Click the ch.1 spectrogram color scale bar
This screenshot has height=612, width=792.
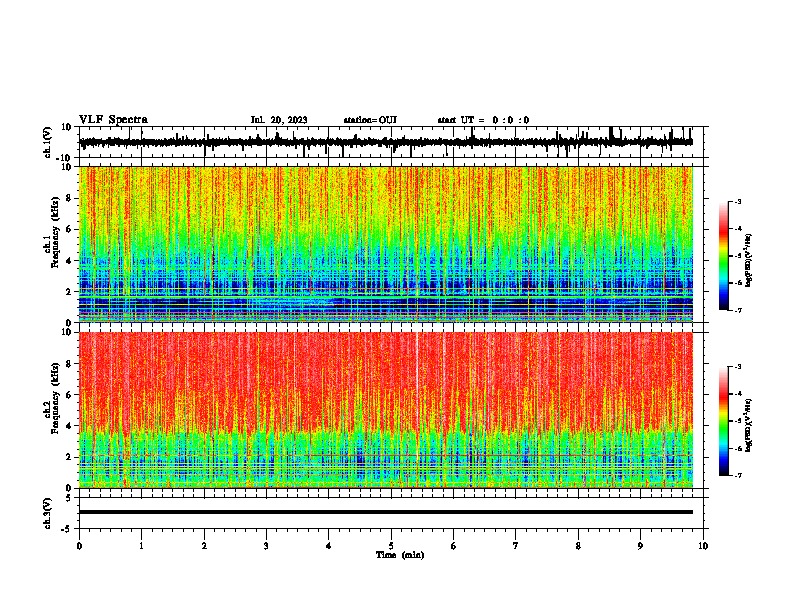click(x=724, y=256)
